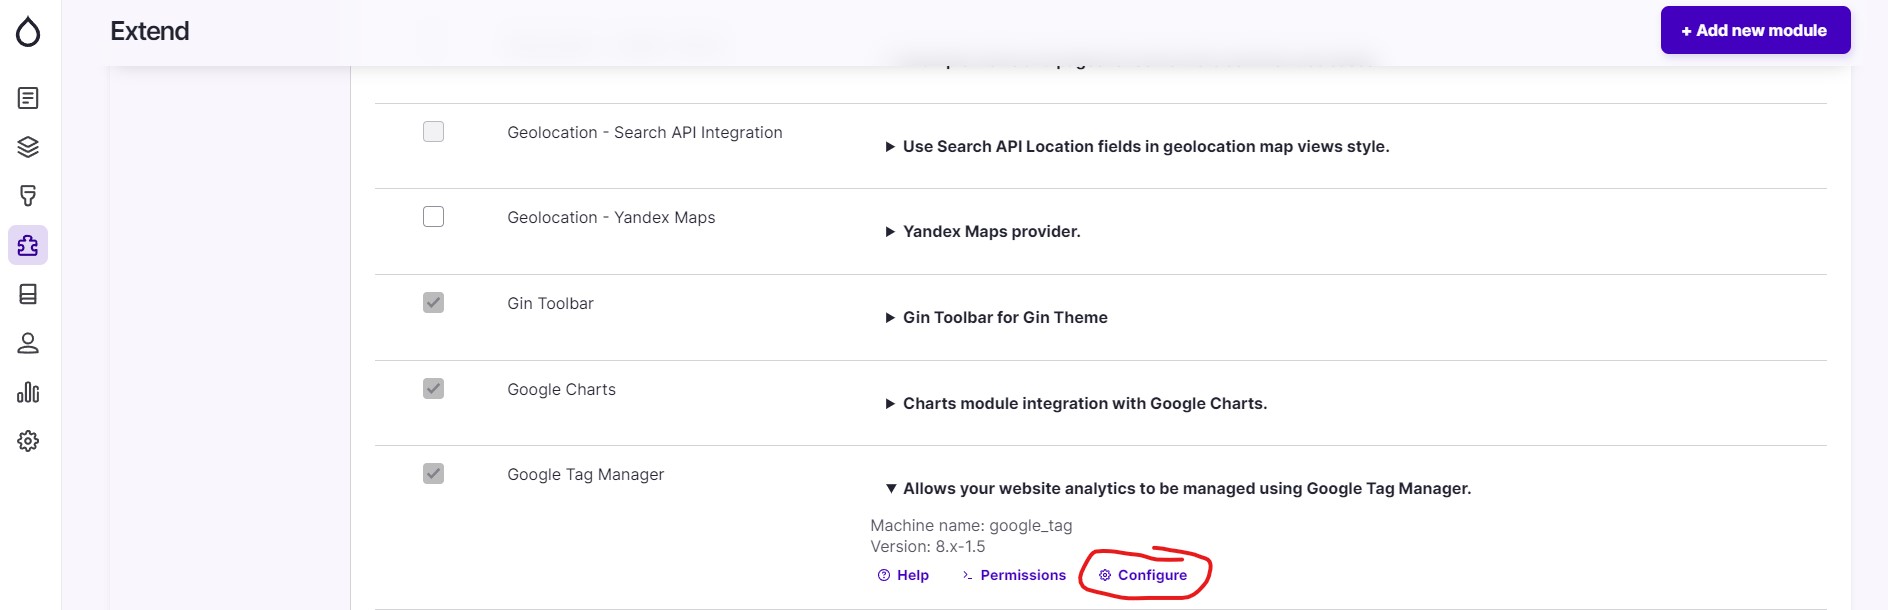Open the Appearance paintbrush icon in sidebar
1888x610 pixels.
pos(28,196)
